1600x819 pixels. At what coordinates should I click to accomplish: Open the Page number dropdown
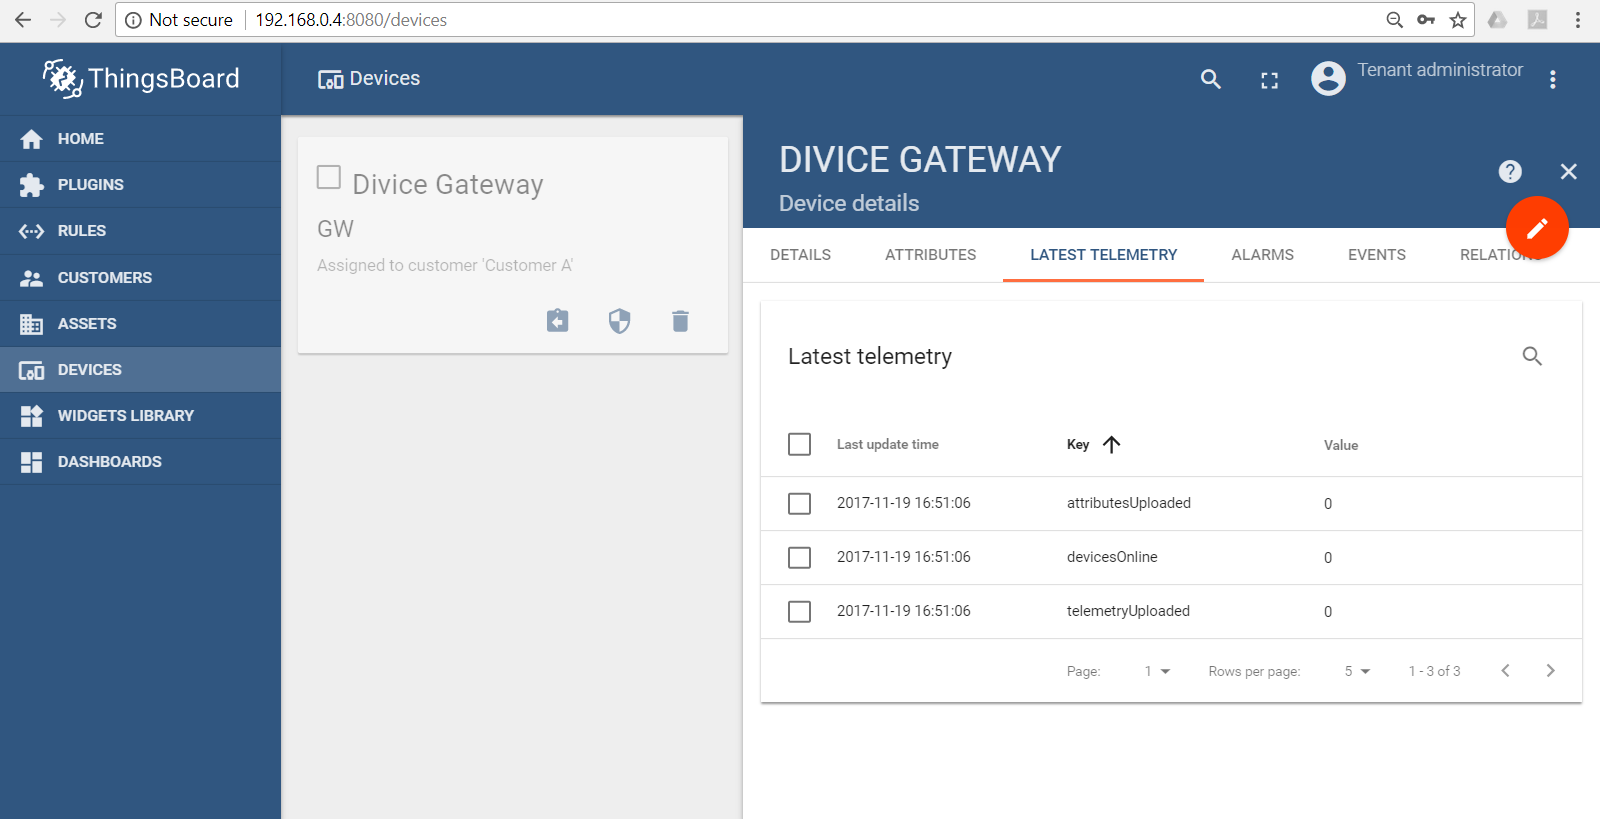tap(1158, 671)
